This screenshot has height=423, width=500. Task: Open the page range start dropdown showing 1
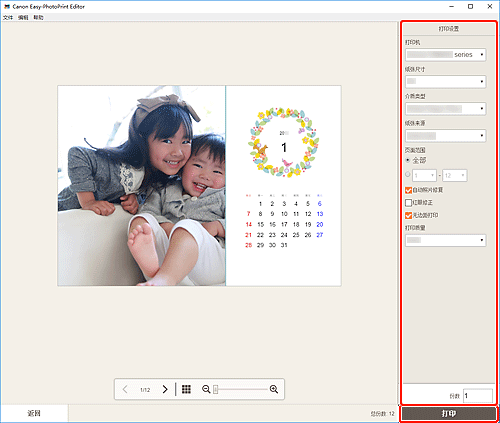pos(424,175)
